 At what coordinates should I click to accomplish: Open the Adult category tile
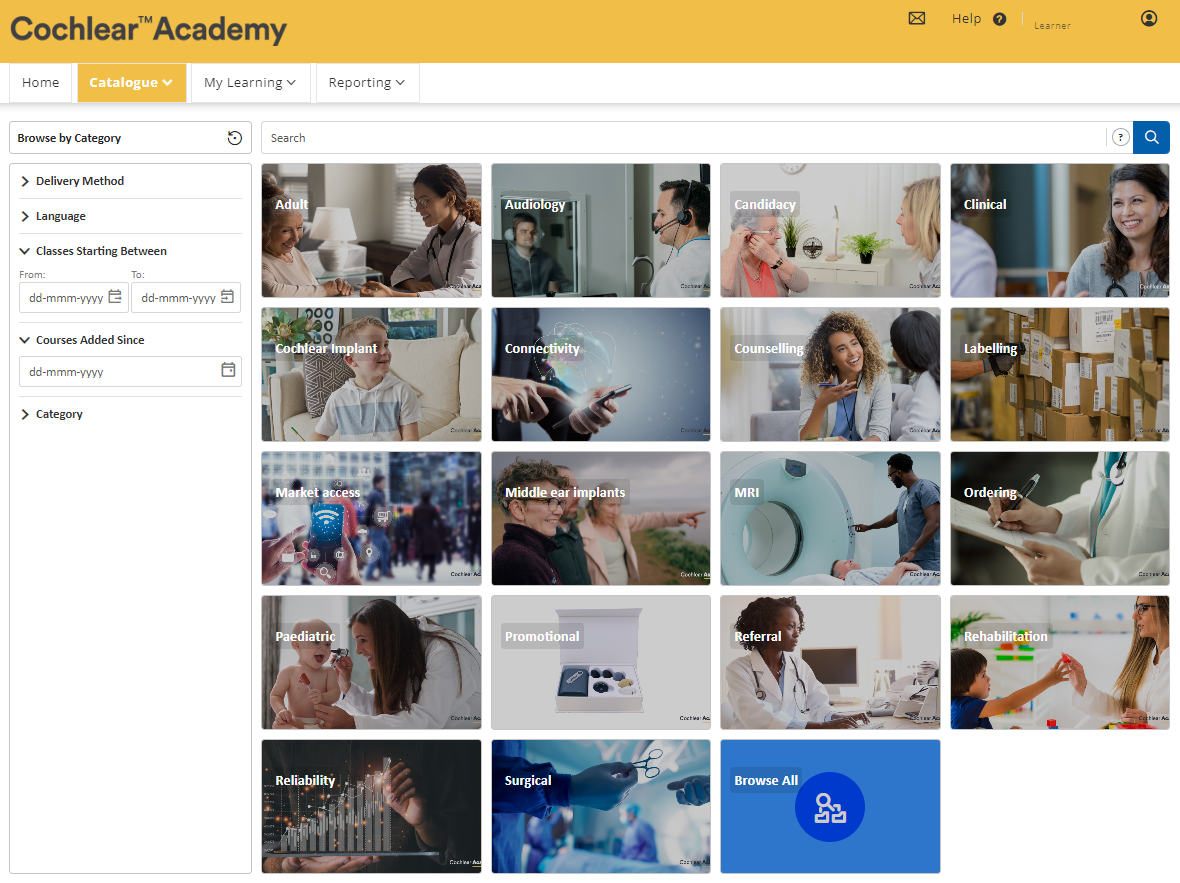point(372,230)
